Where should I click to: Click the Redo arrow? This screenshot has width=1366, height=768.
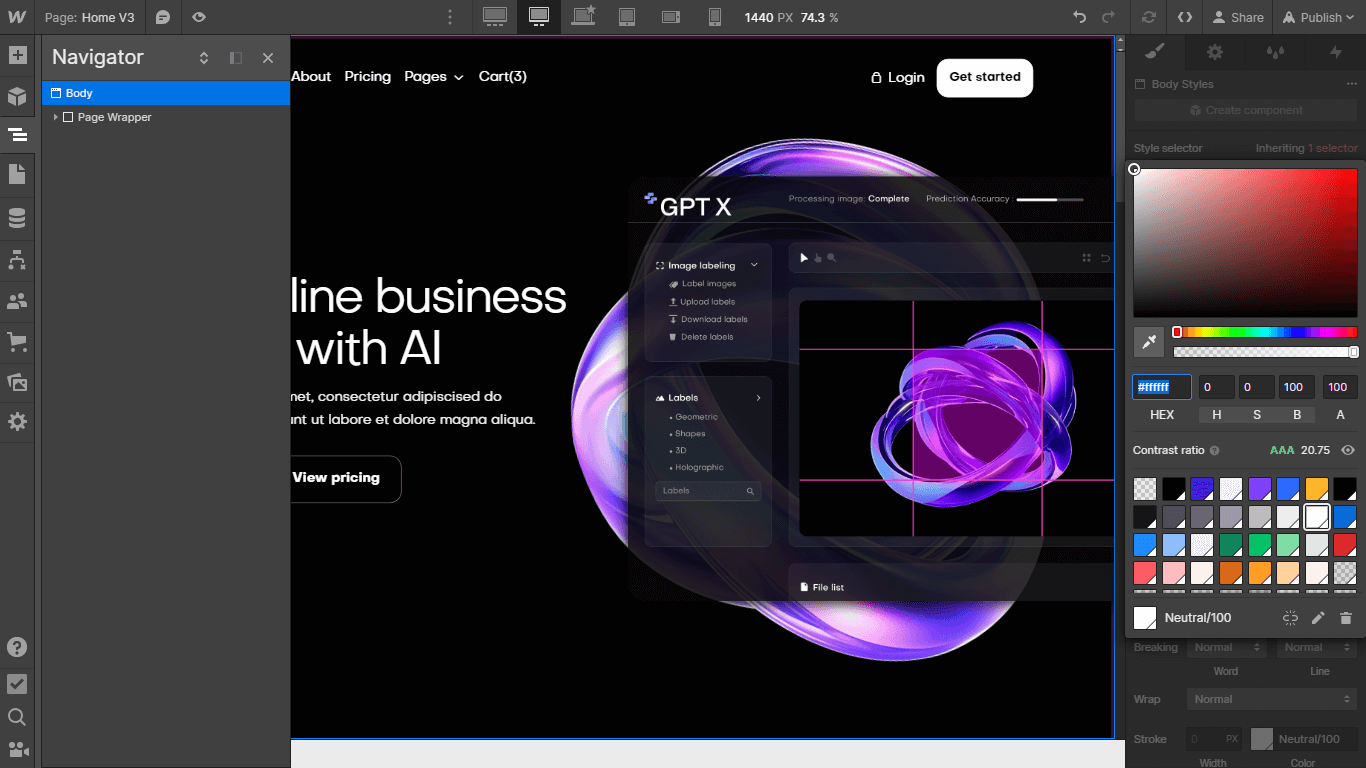[1108, 17]
